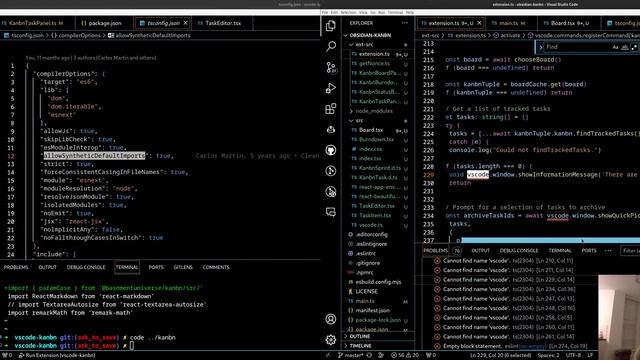Click the horizontal scrollbar in extension.ts editor

click(x=550, y=240)
